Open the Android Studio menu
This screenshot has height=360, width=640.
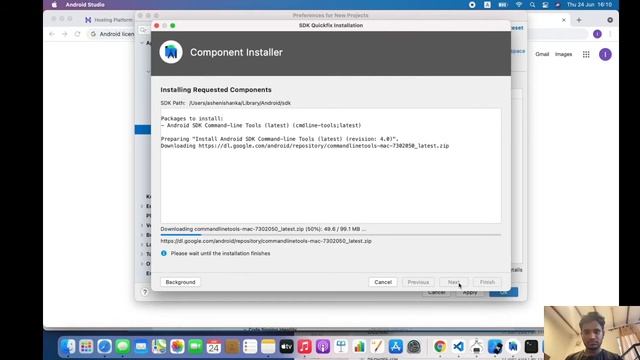point(85,5)
